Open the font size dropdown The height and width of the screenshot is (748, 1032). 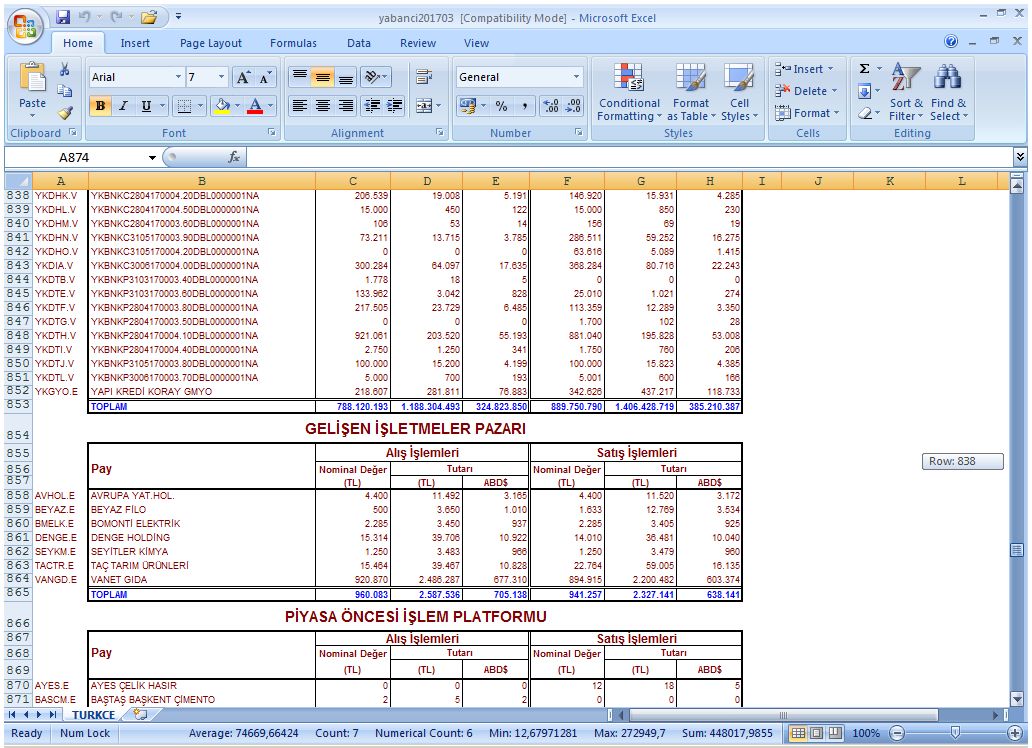tap(221, 77)
